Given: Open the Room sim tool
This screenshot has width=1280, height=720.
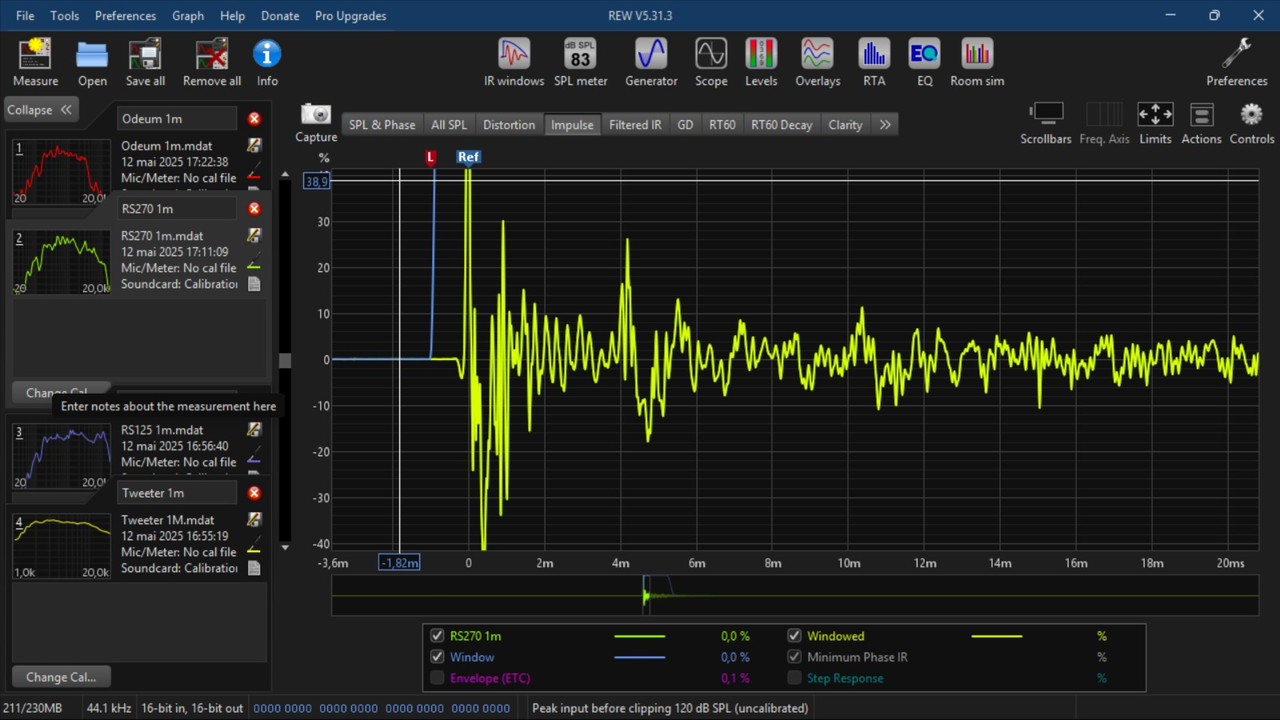Looking at the screenshot, I should click(976, 62).
